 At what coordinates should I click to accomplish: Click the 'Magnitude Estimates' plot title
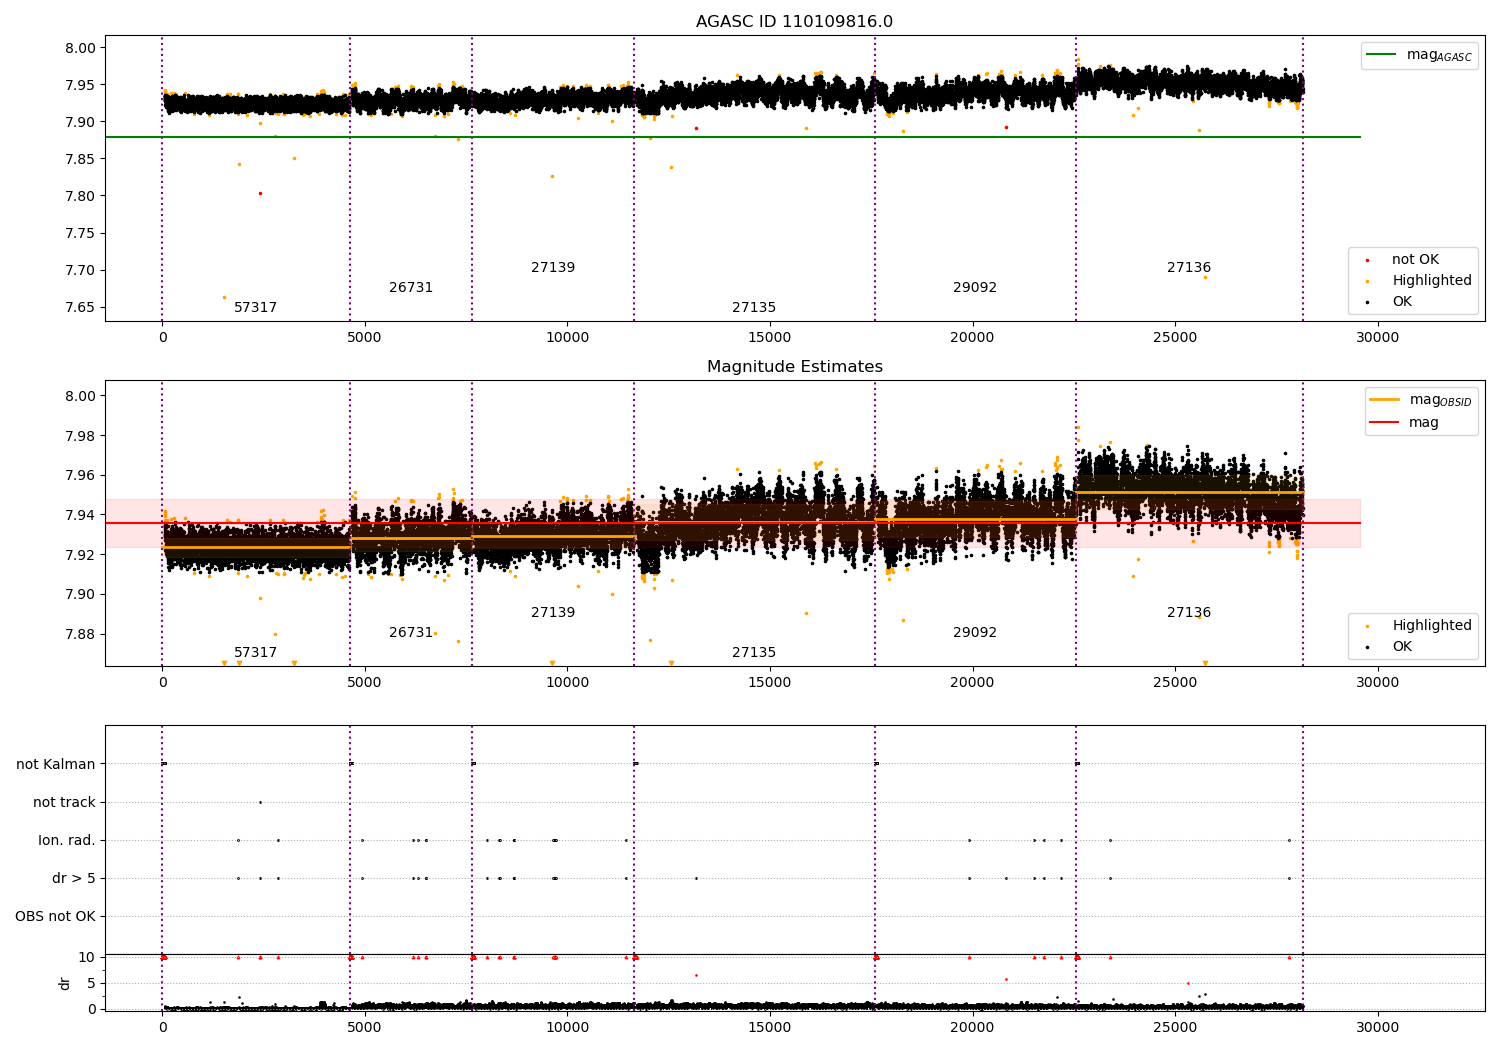(x=794, y=367)
